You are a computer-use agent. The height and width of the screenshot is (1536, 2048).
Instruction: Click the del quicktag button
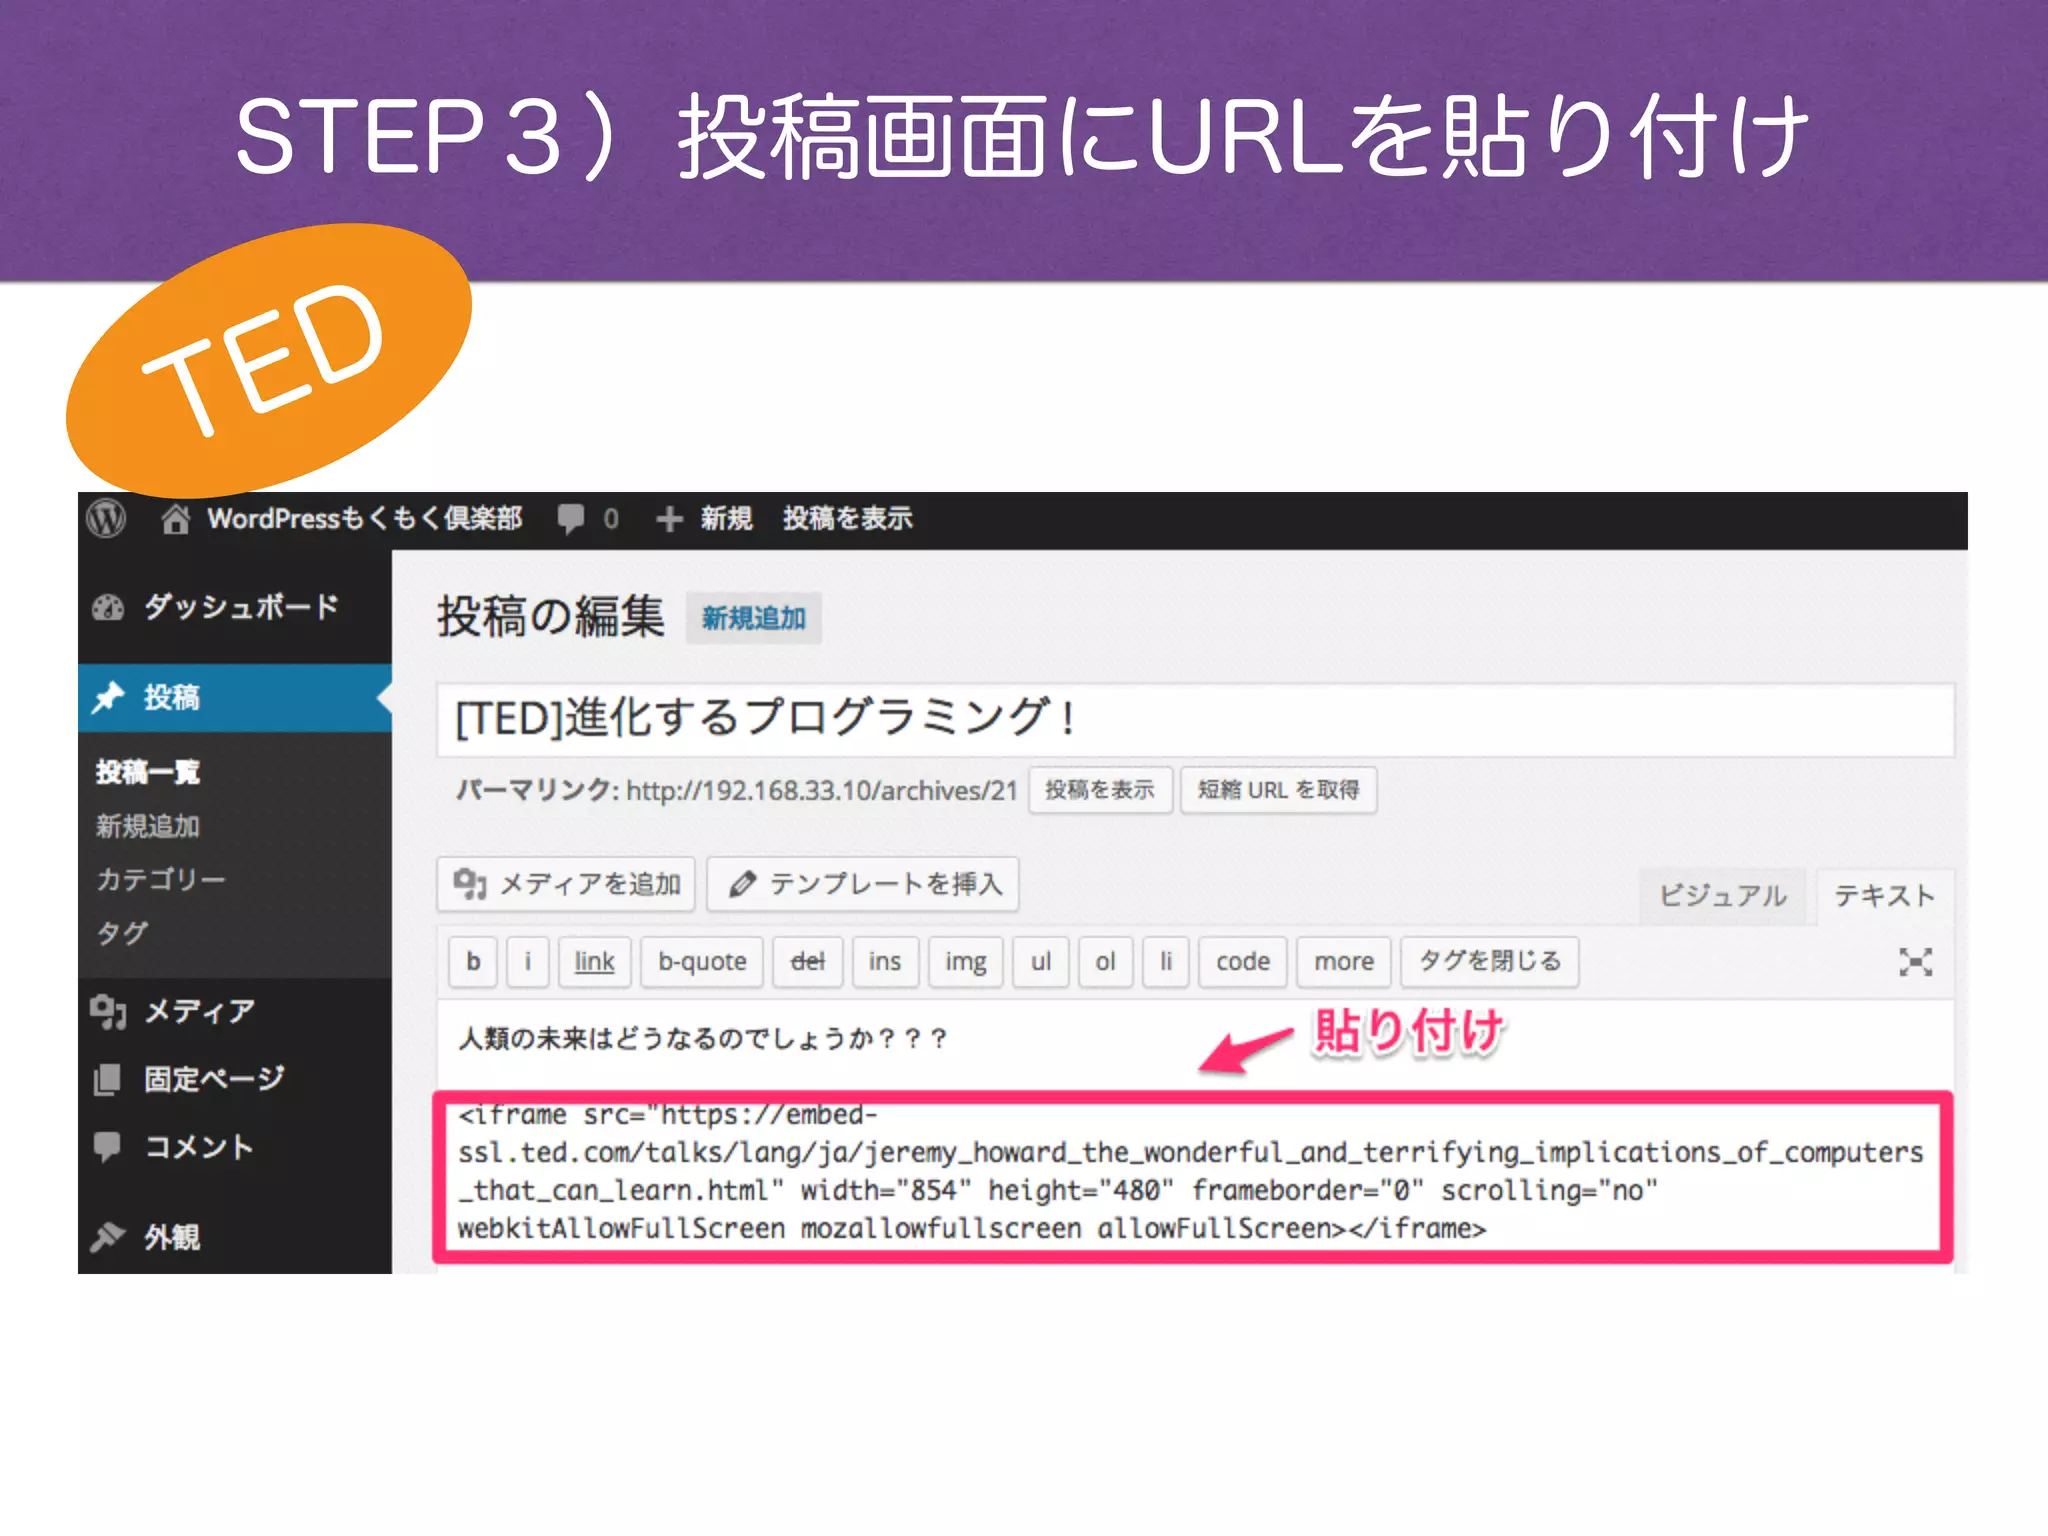tap(808, 962)
